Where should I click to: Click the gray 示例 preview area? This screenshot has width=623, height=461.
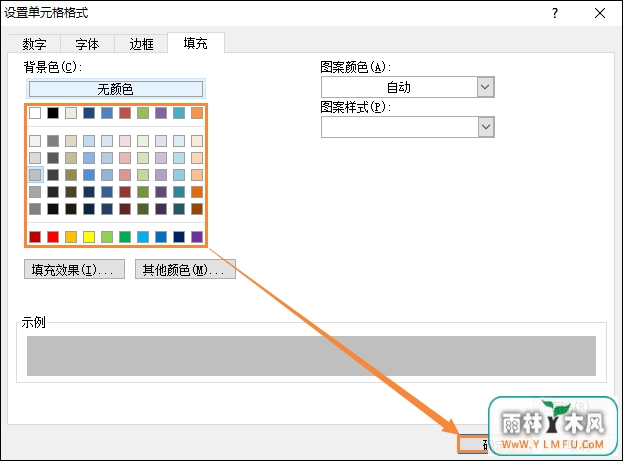311,356
